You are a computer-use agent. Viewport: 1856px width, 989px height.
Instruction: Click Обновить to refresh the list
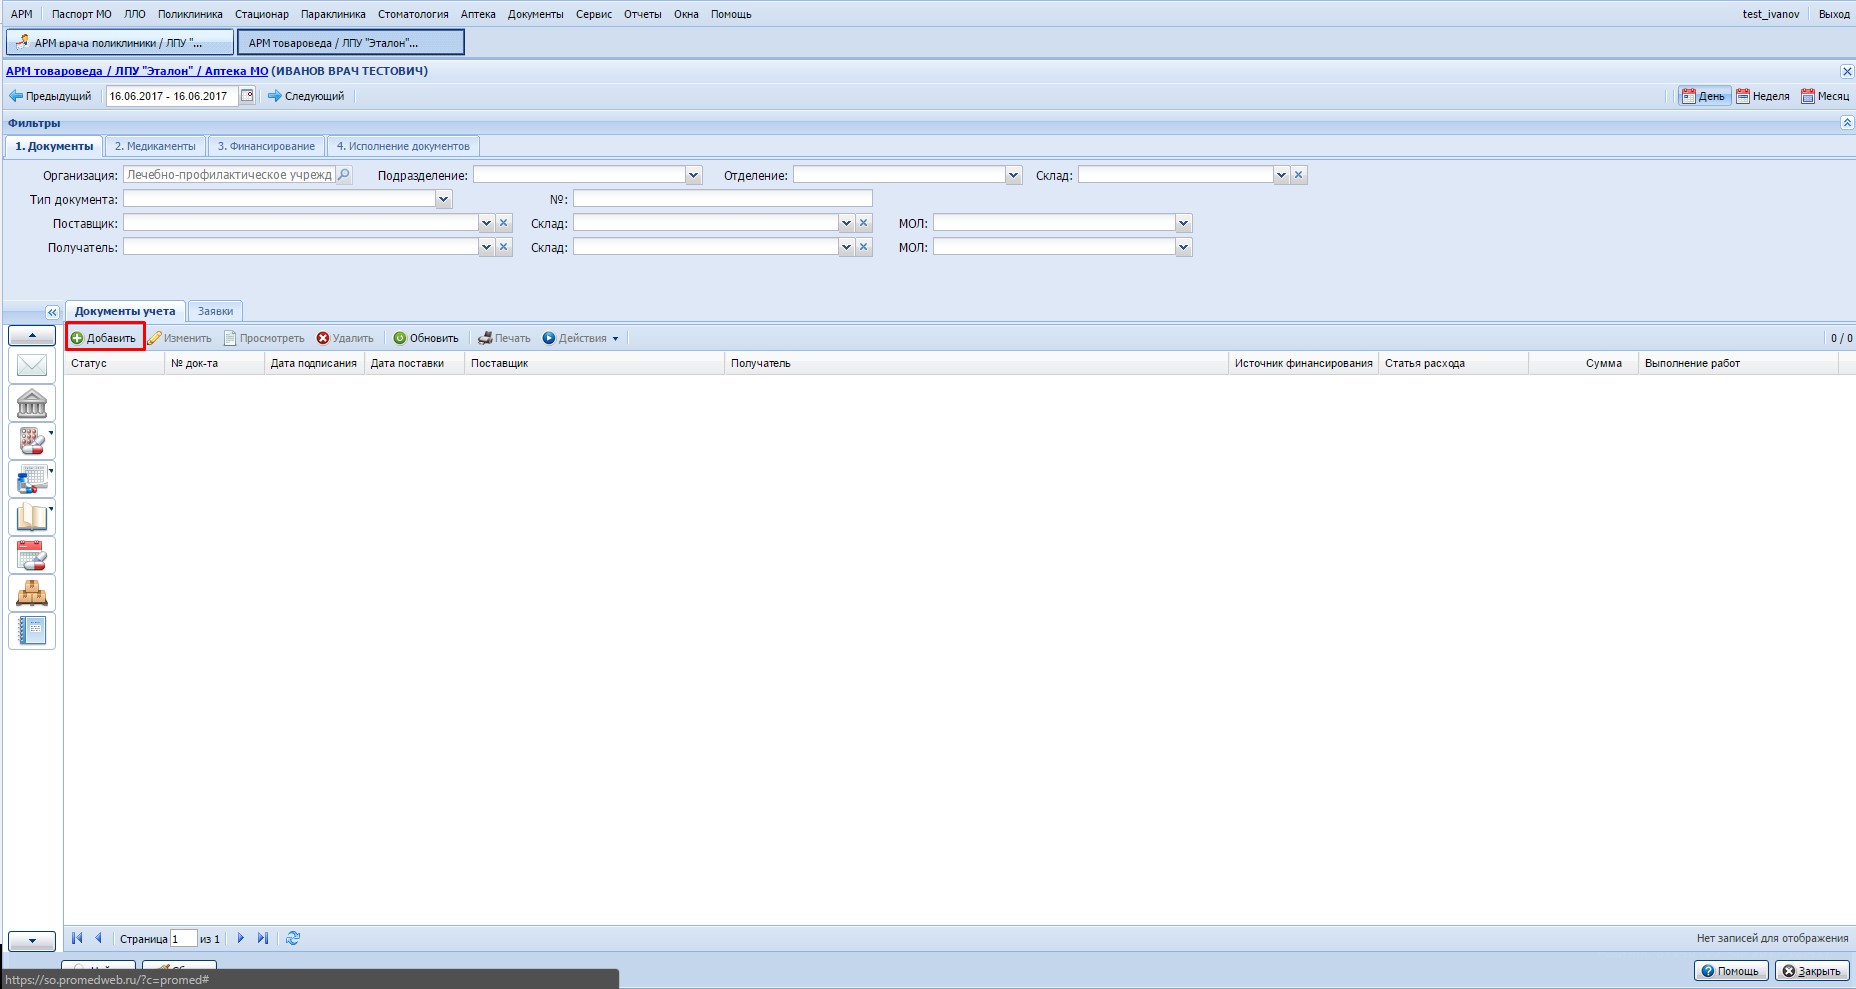click(426, 338)
